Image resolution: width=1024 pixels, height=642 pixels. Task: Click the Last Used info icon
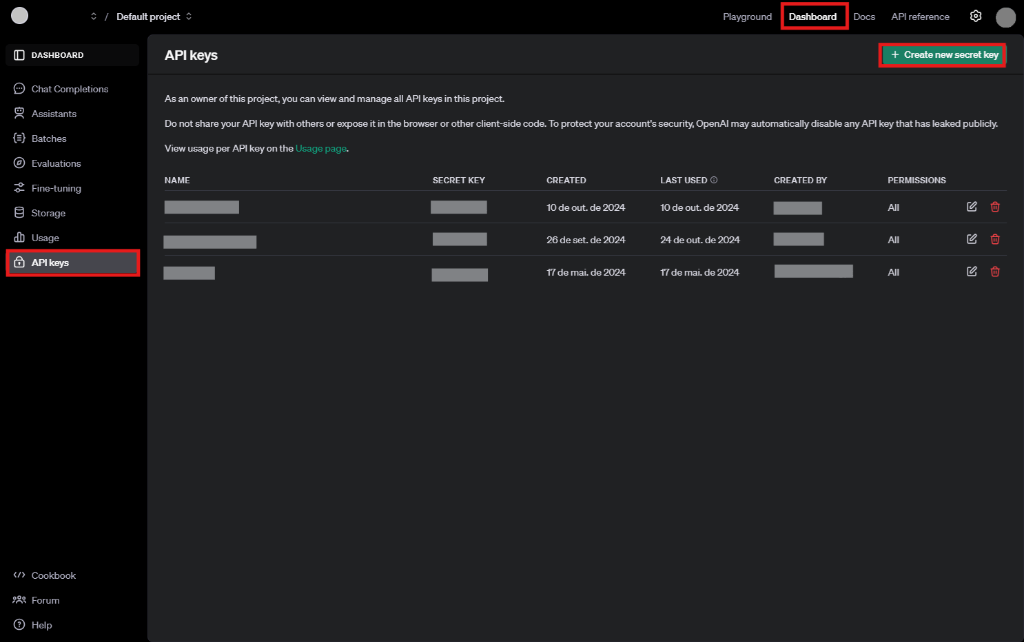point(714,181)
